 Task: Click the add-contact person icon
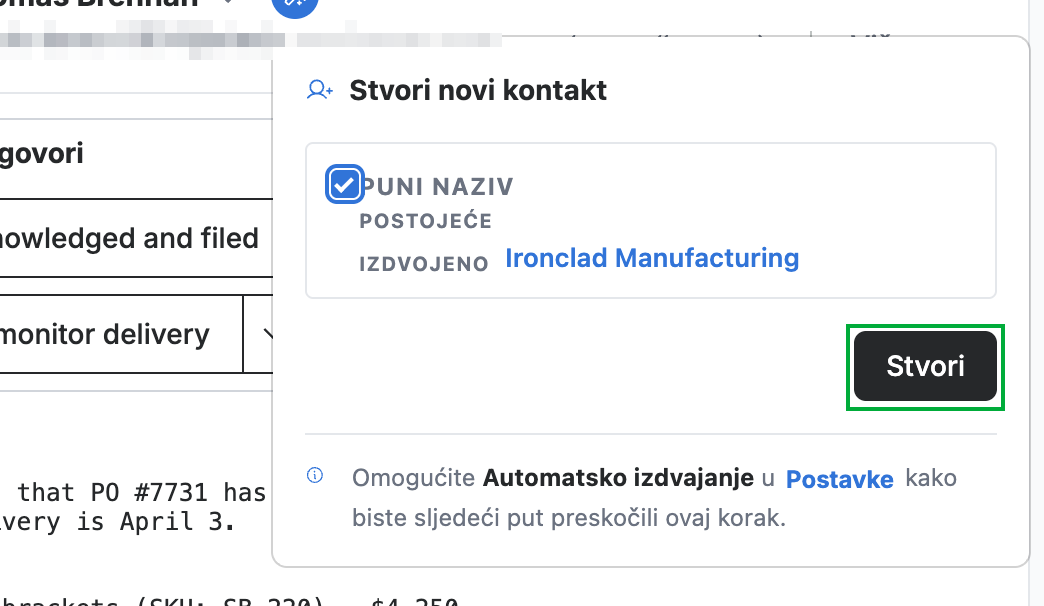[320, 90]
